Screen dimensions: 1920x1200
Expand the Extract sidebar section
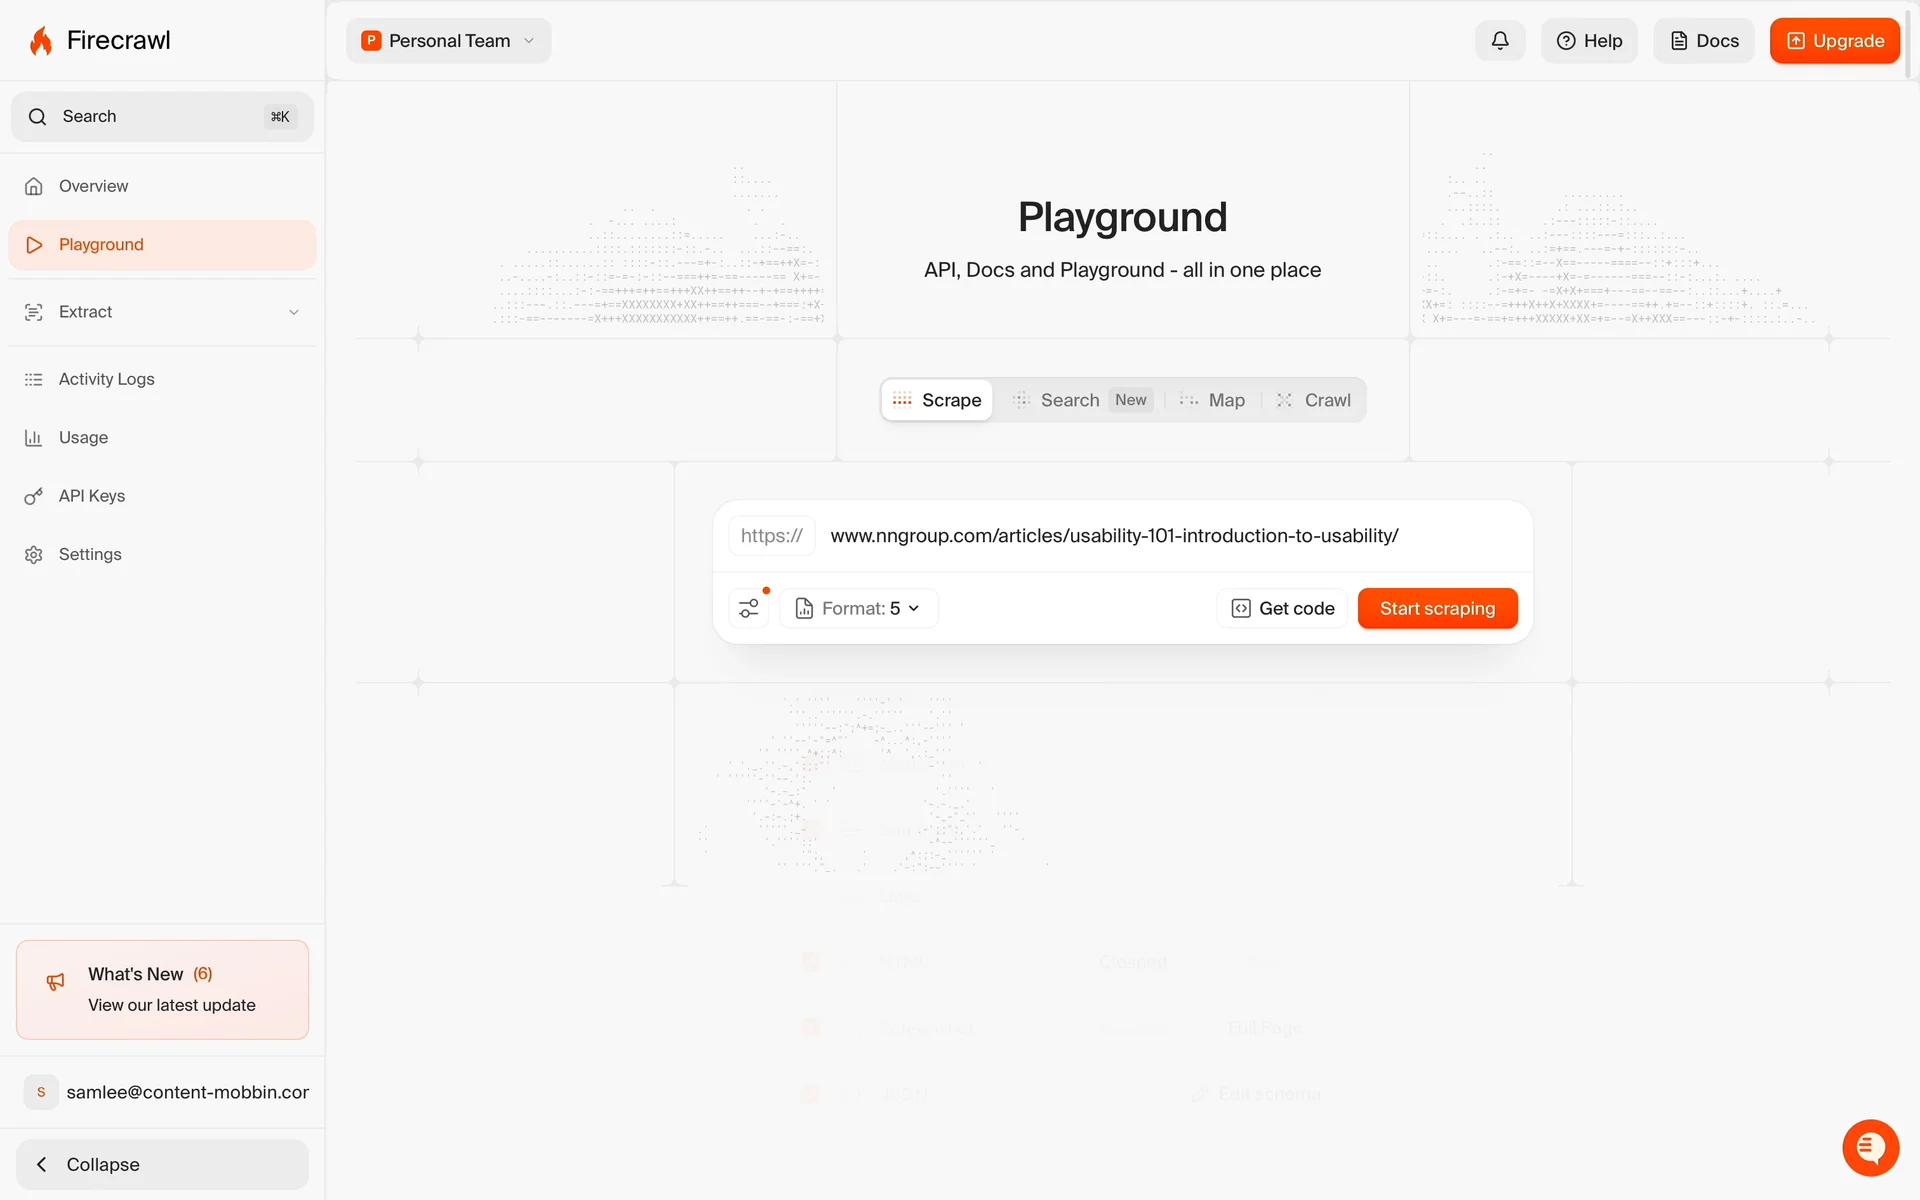pyautogui.click(x=160, y=312)
